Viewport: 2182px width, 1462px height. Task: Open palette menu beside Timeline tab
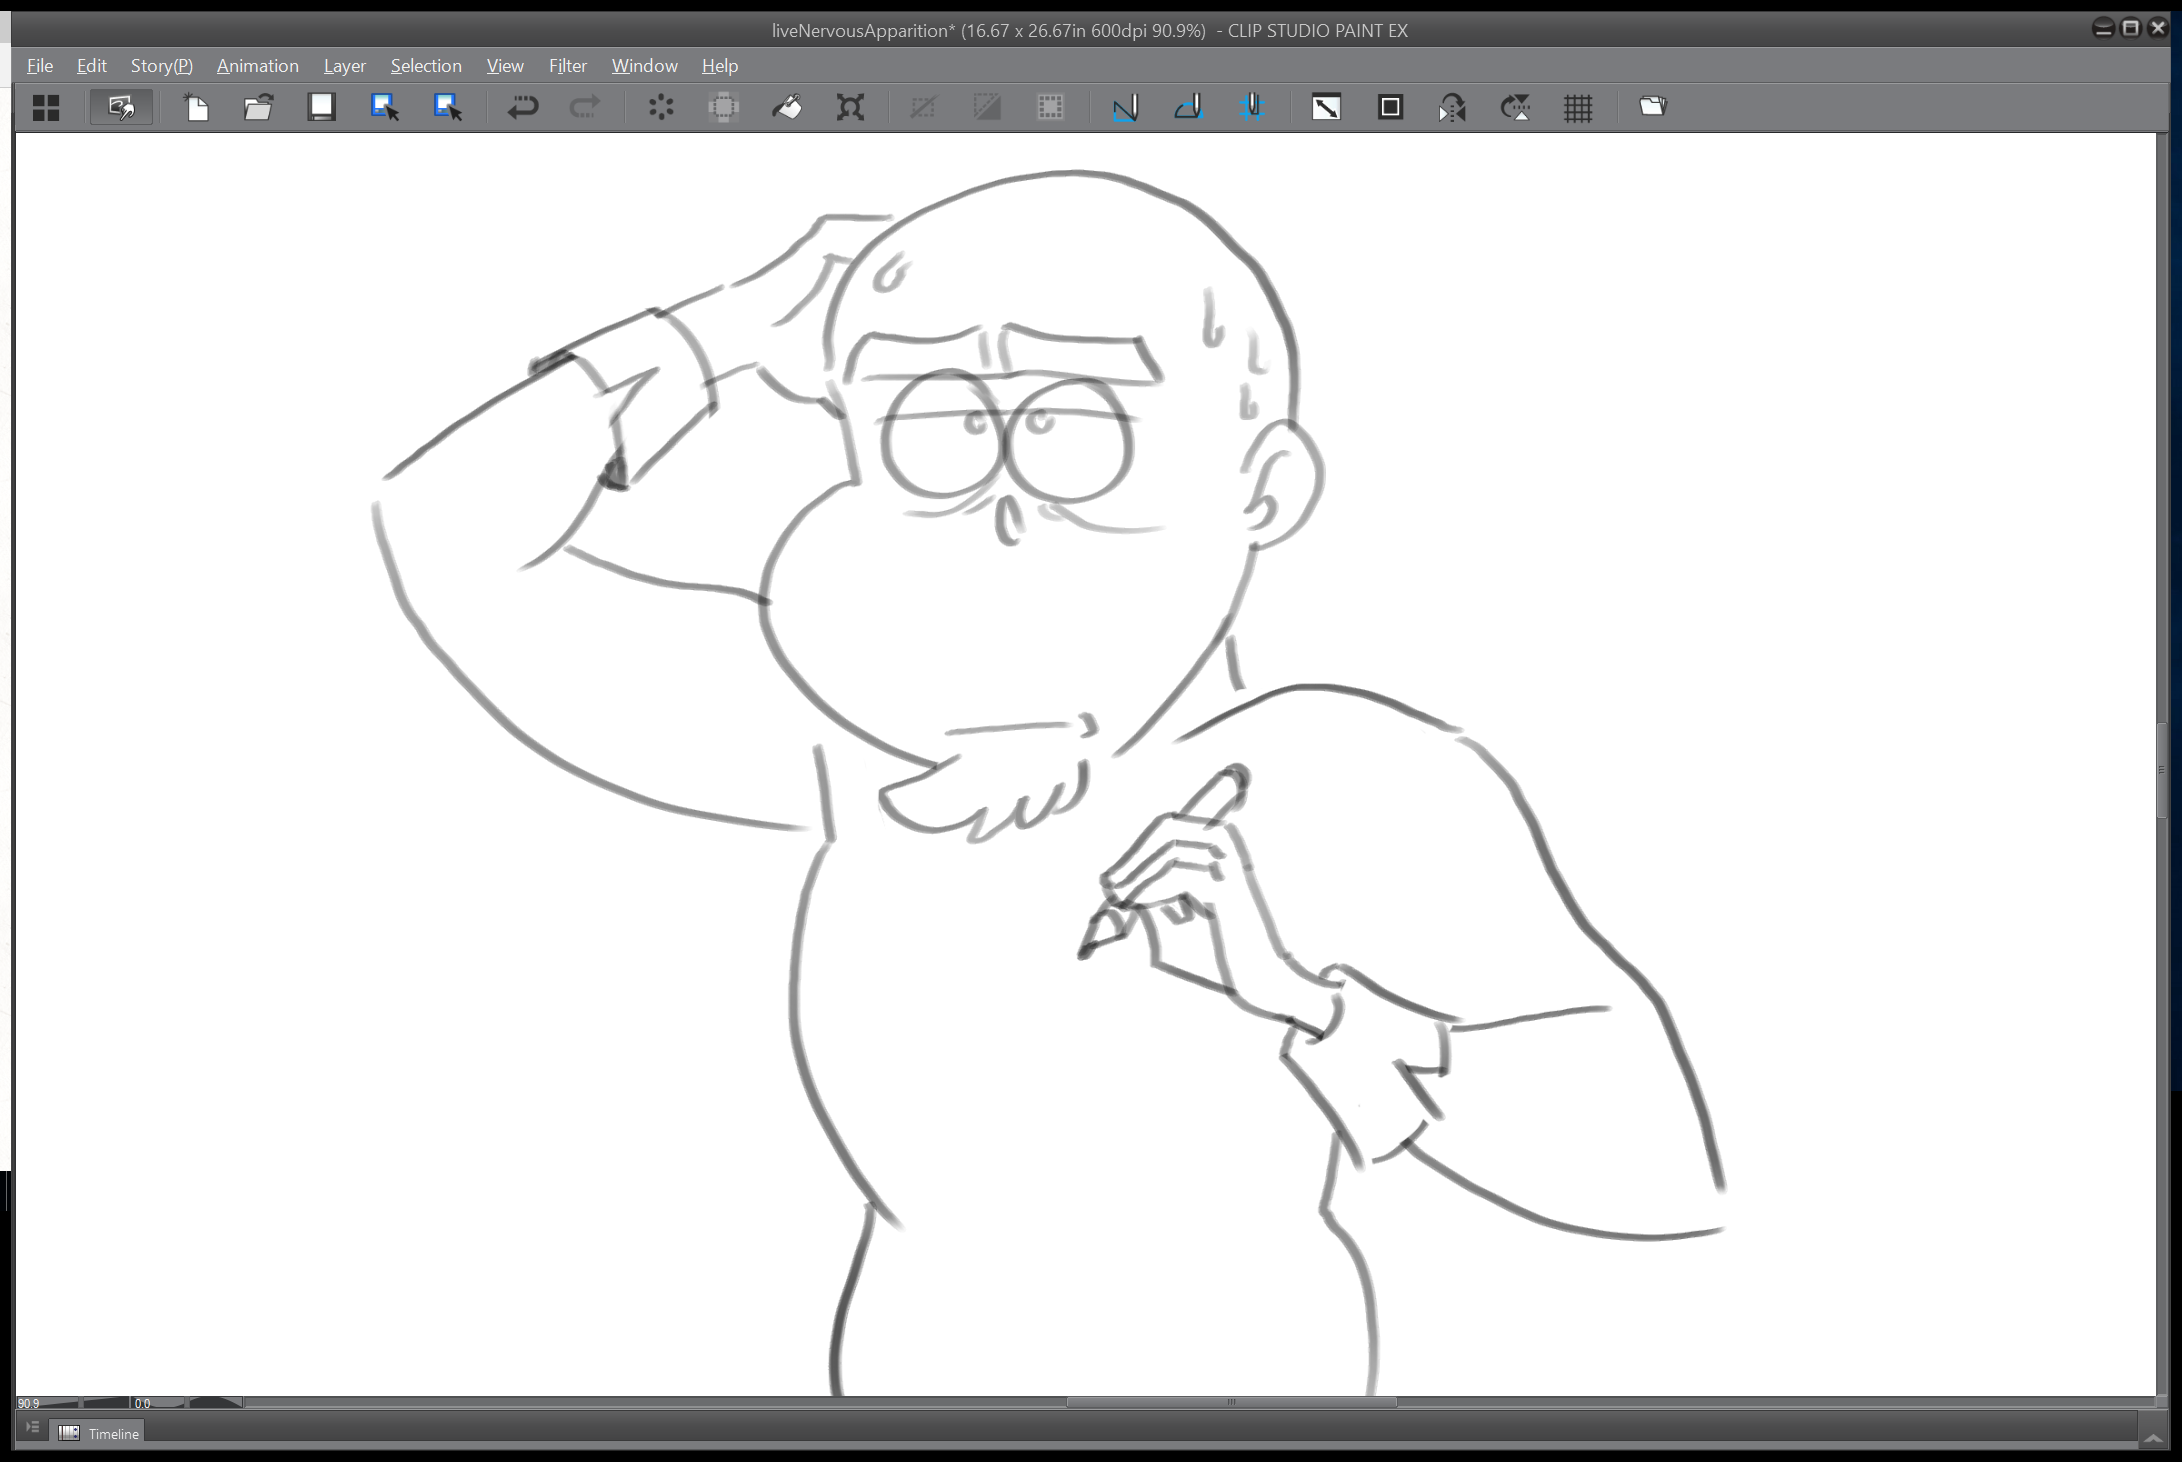click(32, 1428)
